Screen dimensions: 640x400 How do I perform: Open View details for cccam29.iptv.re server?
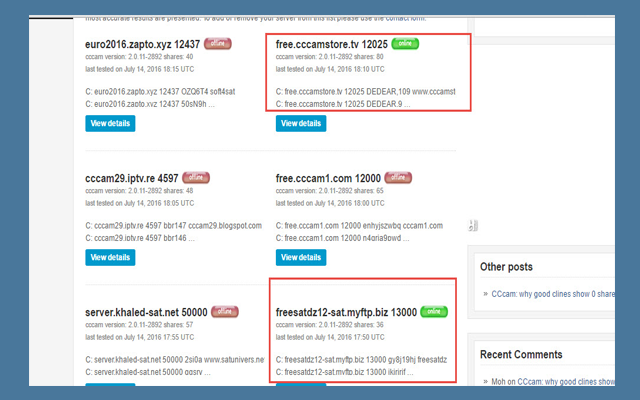pos(110,257)
